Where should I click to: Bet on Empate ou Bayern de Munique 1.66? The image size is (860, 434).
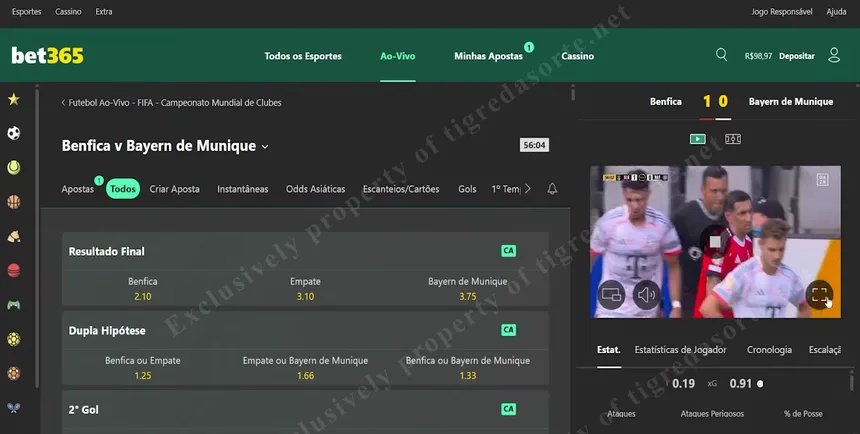[x=305, y=368]
